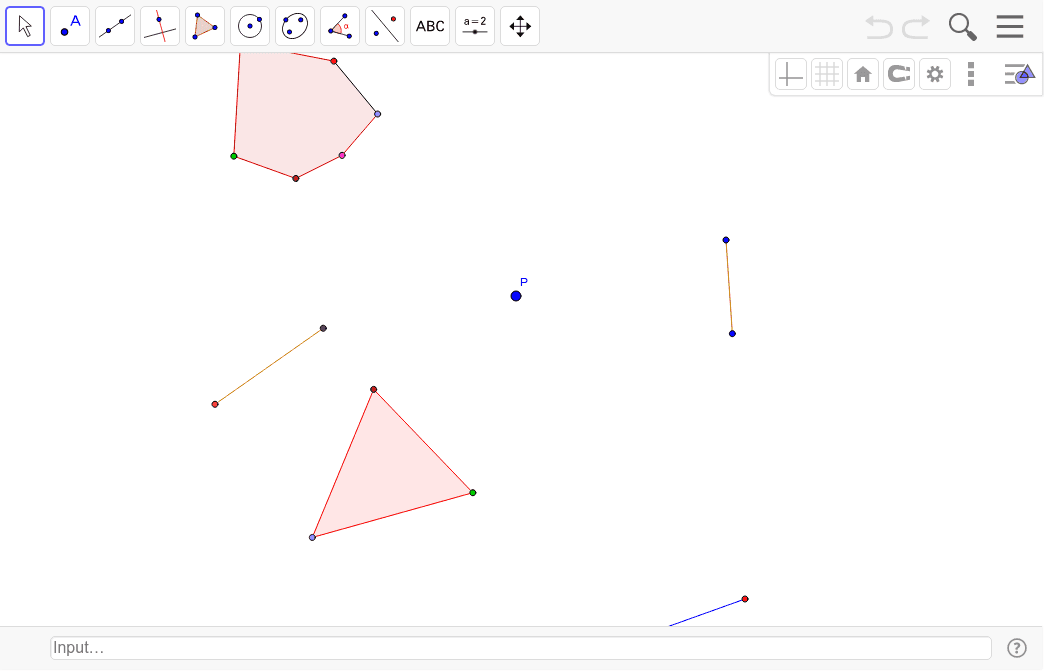Click the green vertex of the triangle
This screenshot has width=1044, height=671.
tap(473, 493)
